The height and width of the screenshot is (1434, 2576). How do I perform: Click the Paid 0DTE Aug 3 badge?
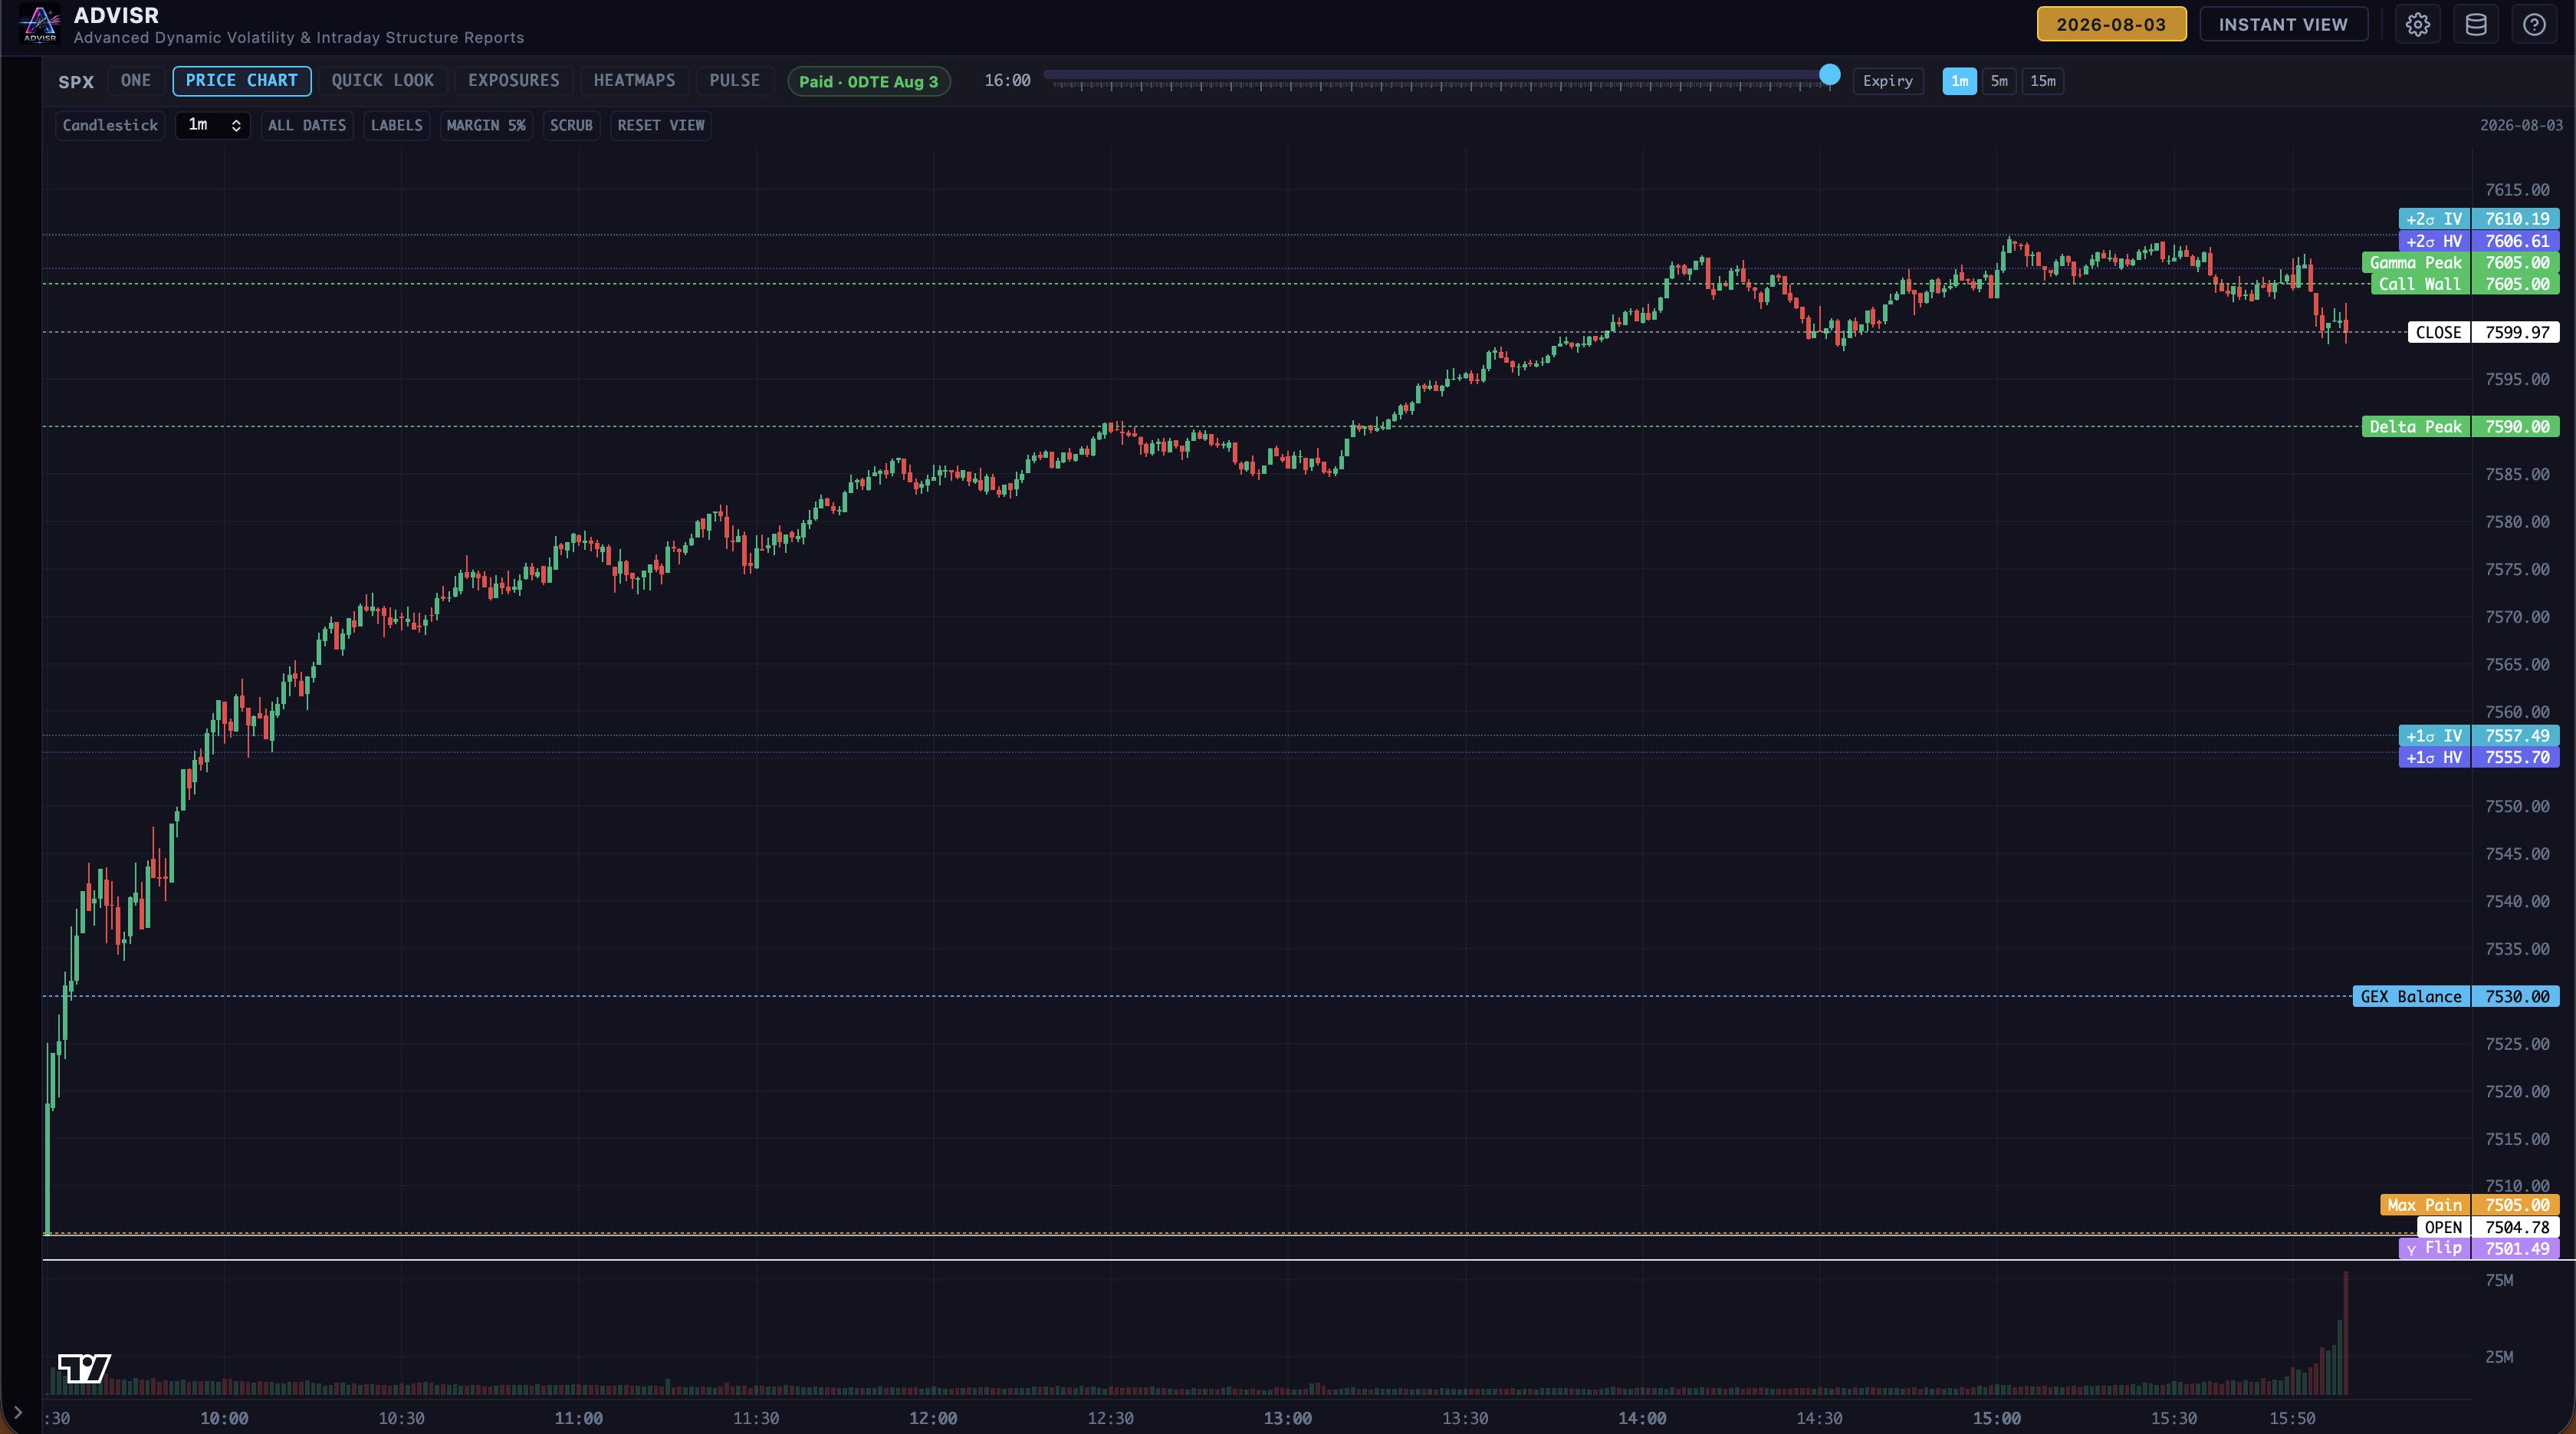tap(869, 82)
